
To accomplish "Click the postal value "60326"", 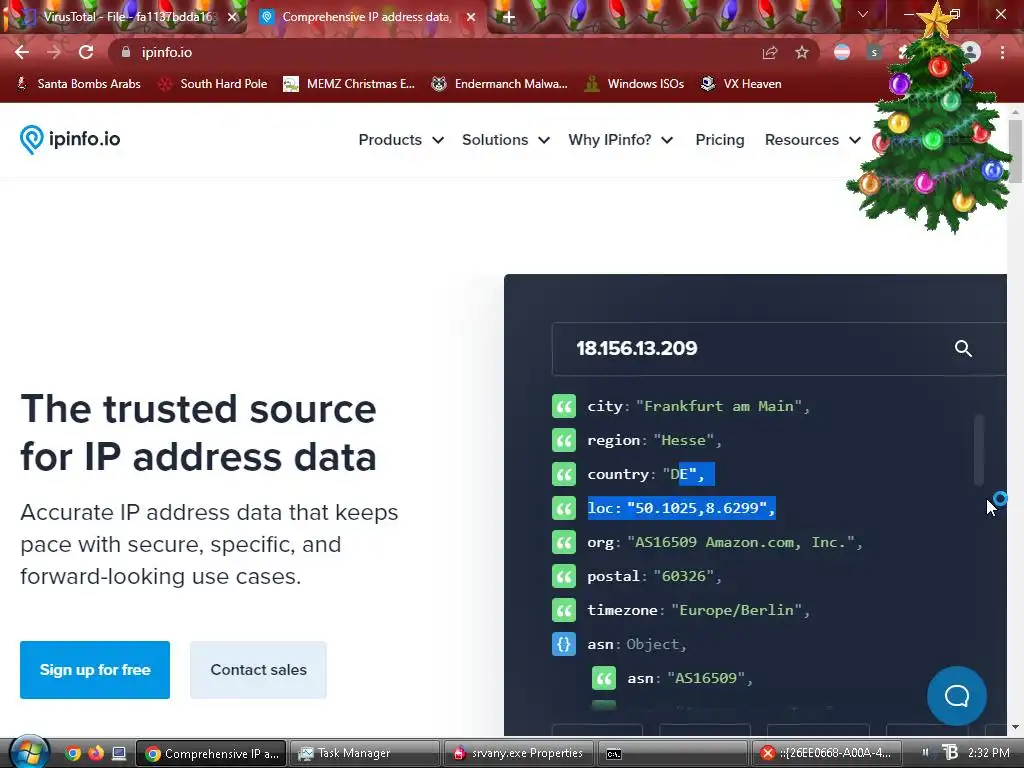I will point(684,576).
